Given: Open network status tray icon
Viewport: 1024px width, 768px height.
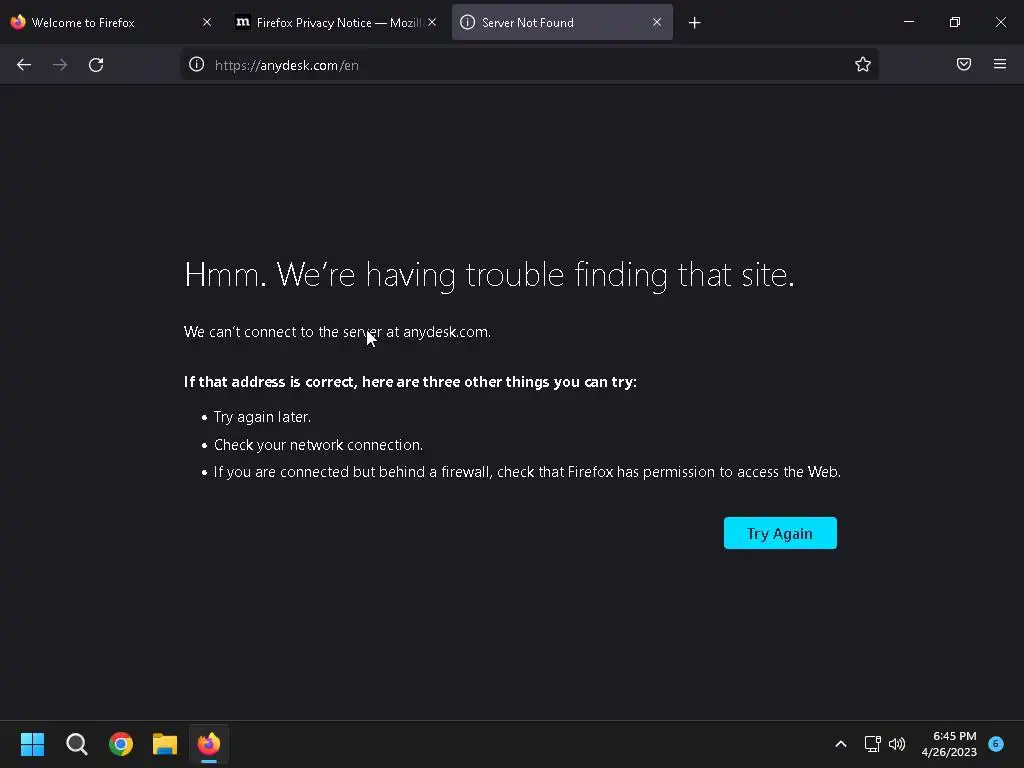Looking at the screenshot, I should tap(872, 744).
